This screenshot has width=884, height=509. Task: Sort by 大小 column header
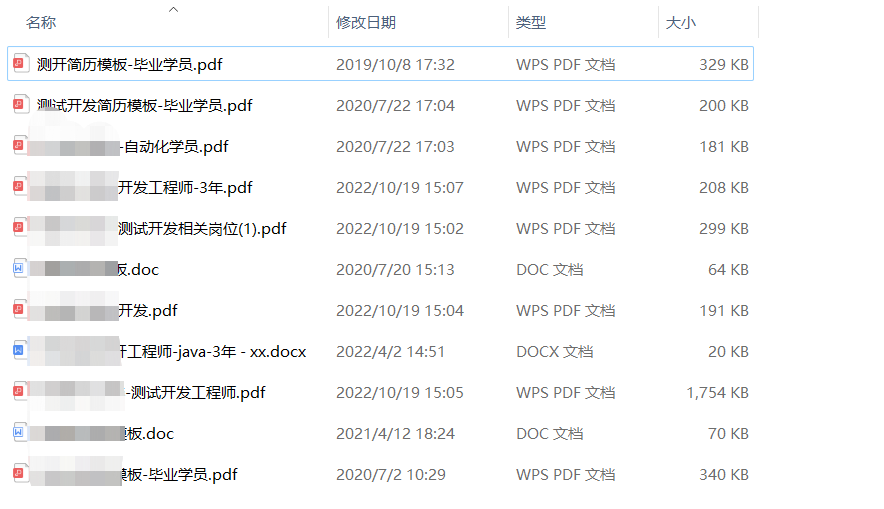(680, 23)
